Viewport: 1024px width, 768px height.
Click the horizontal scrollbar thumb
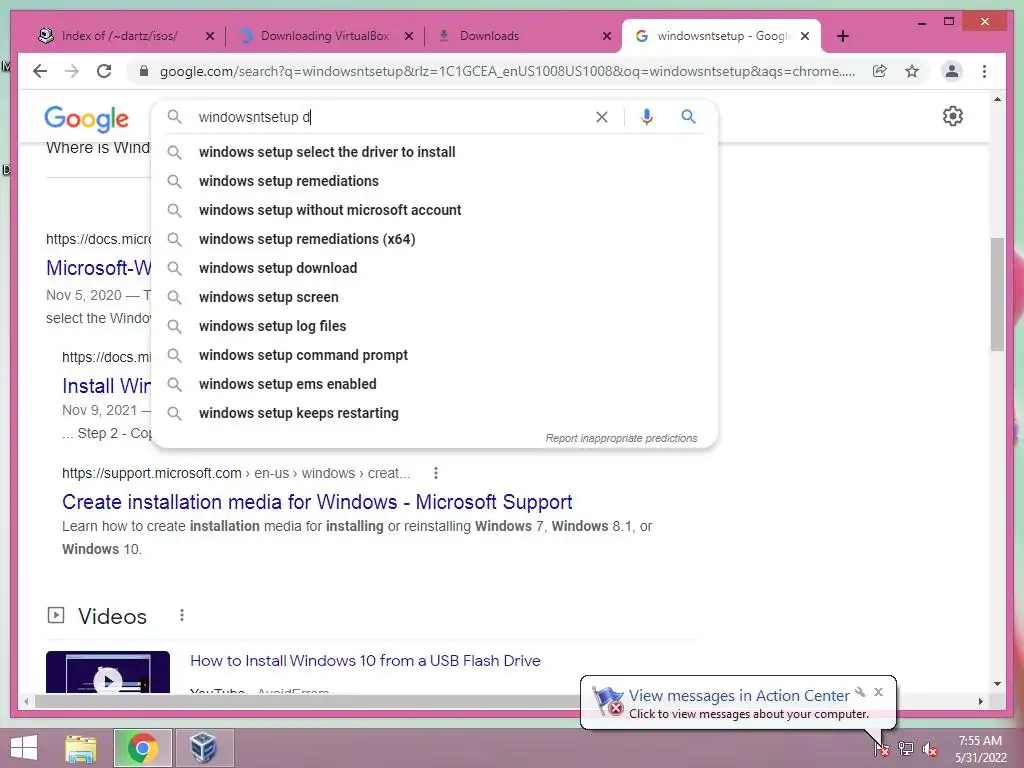pyautogui.click(x=307, y=701)
